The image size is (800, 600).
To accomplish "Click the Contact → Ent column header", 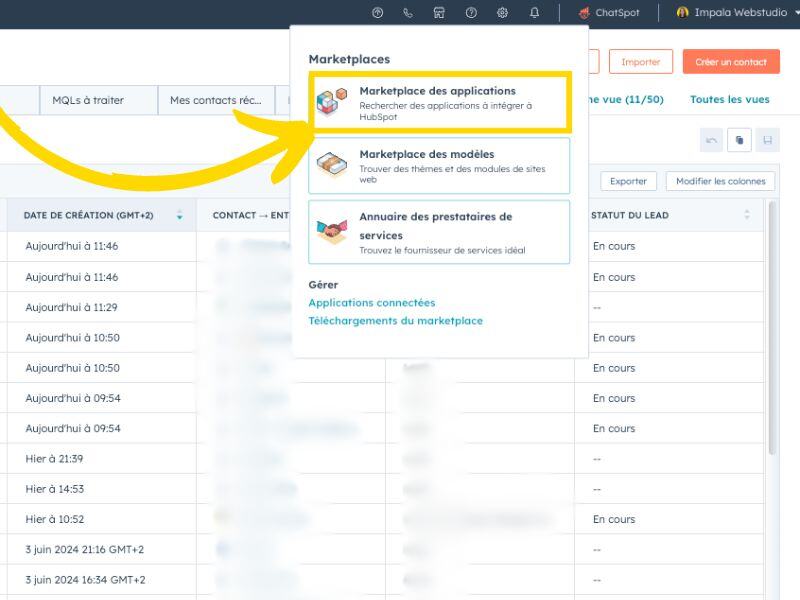I will coord(251,215).
